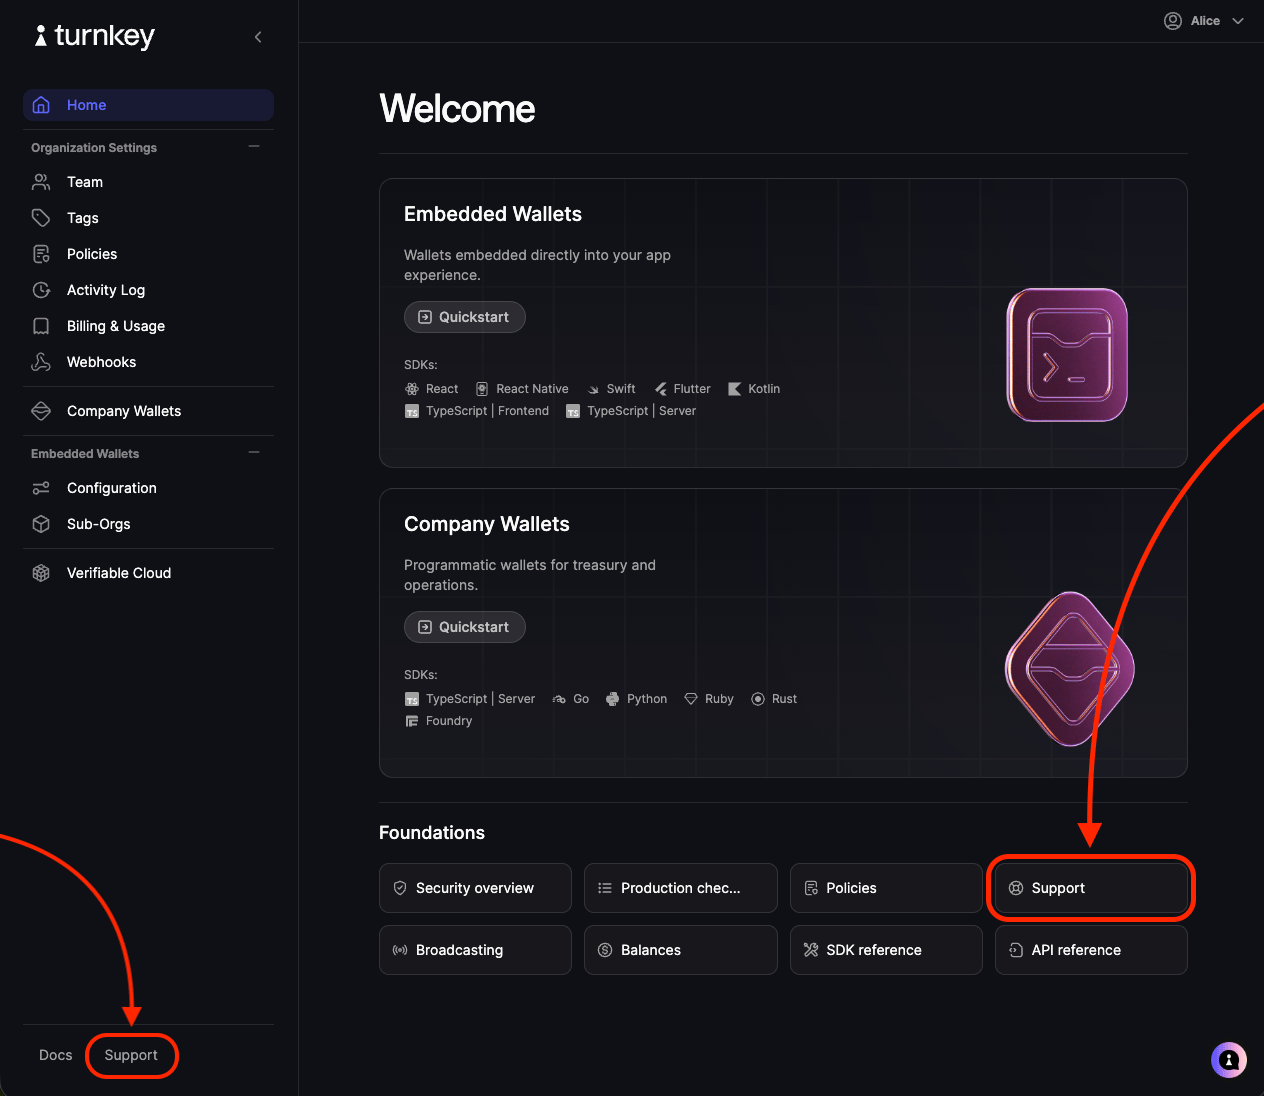Screen dimensions: 1264x1096
Task: Open the chat widget icon at bottom right
Action: (1229, 1060)
